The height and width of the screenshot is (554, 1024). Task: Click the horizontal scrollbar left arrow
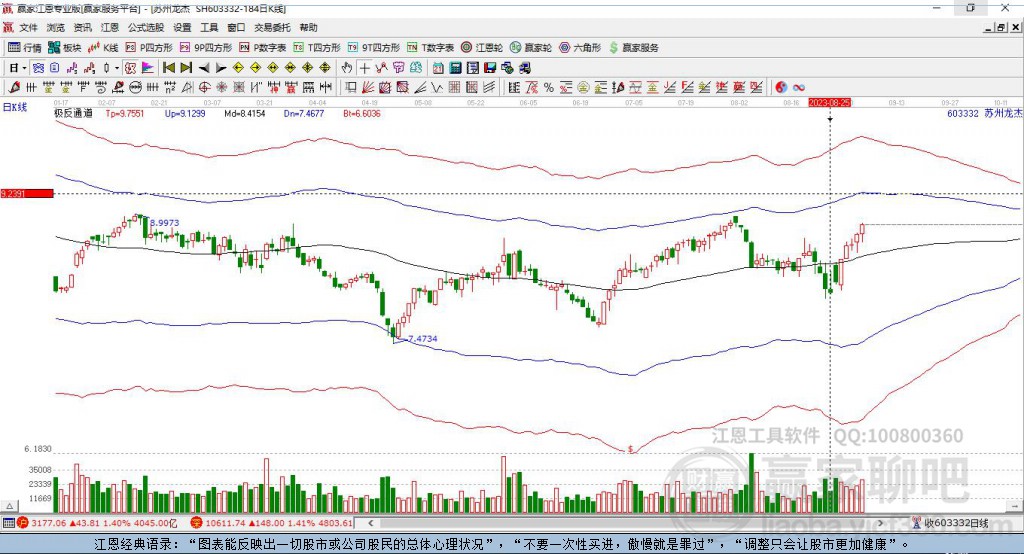pyautogui.click(x=370, y=523)
